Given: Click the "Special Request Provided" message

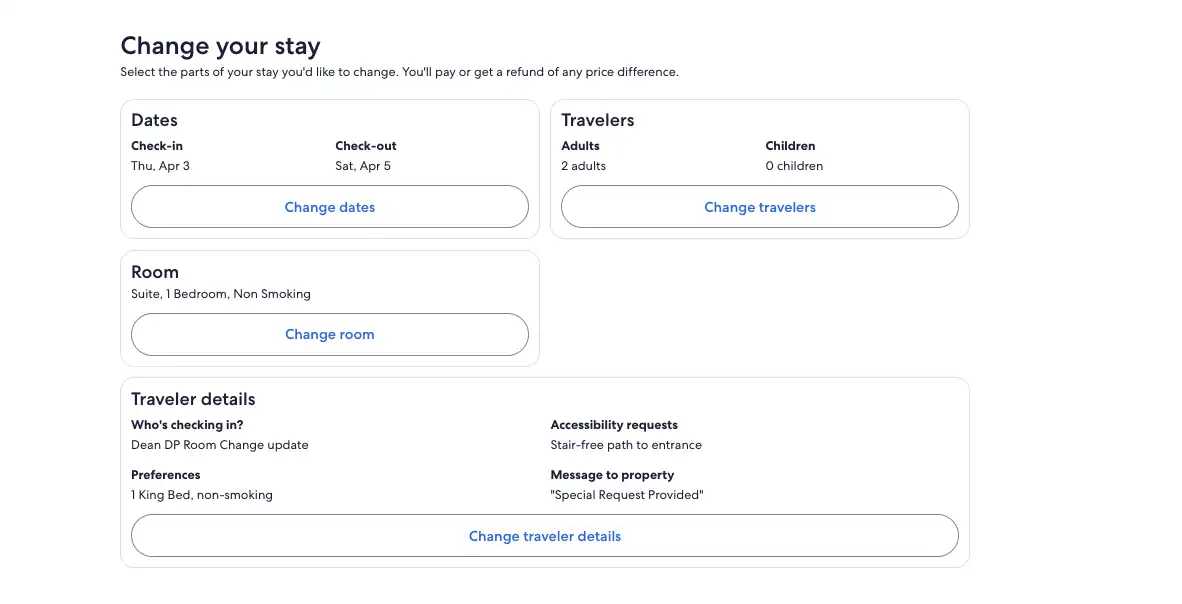Looking at the screenshot, I should [627, 495].
